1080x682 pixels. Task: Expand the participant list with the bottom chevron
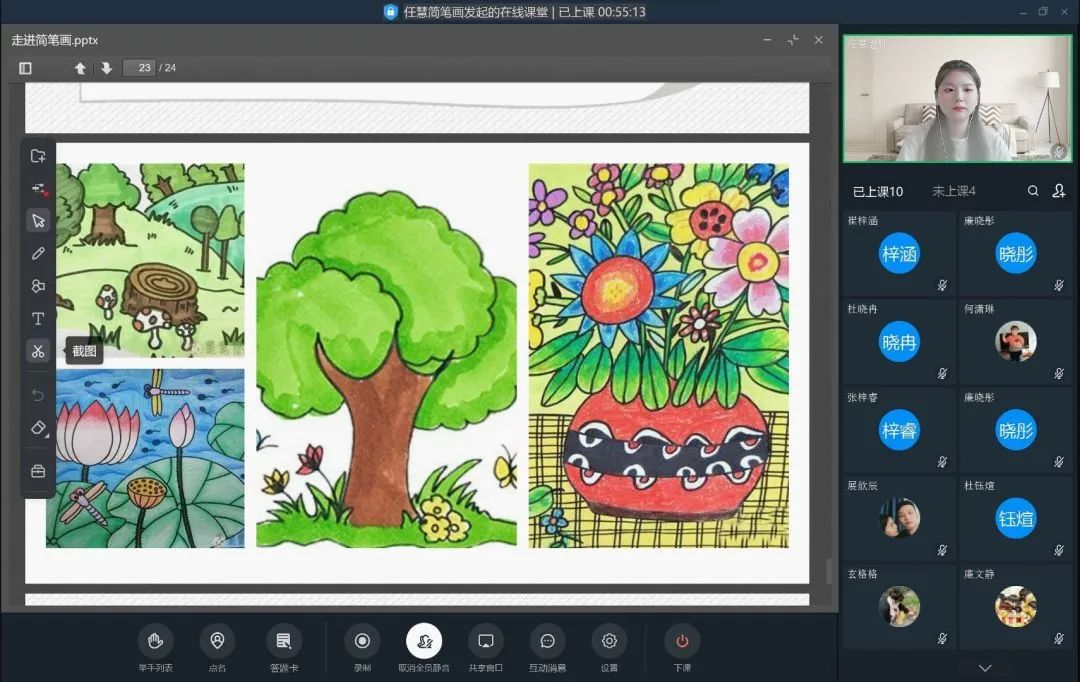pyautogui.click(x=985, y=668)
